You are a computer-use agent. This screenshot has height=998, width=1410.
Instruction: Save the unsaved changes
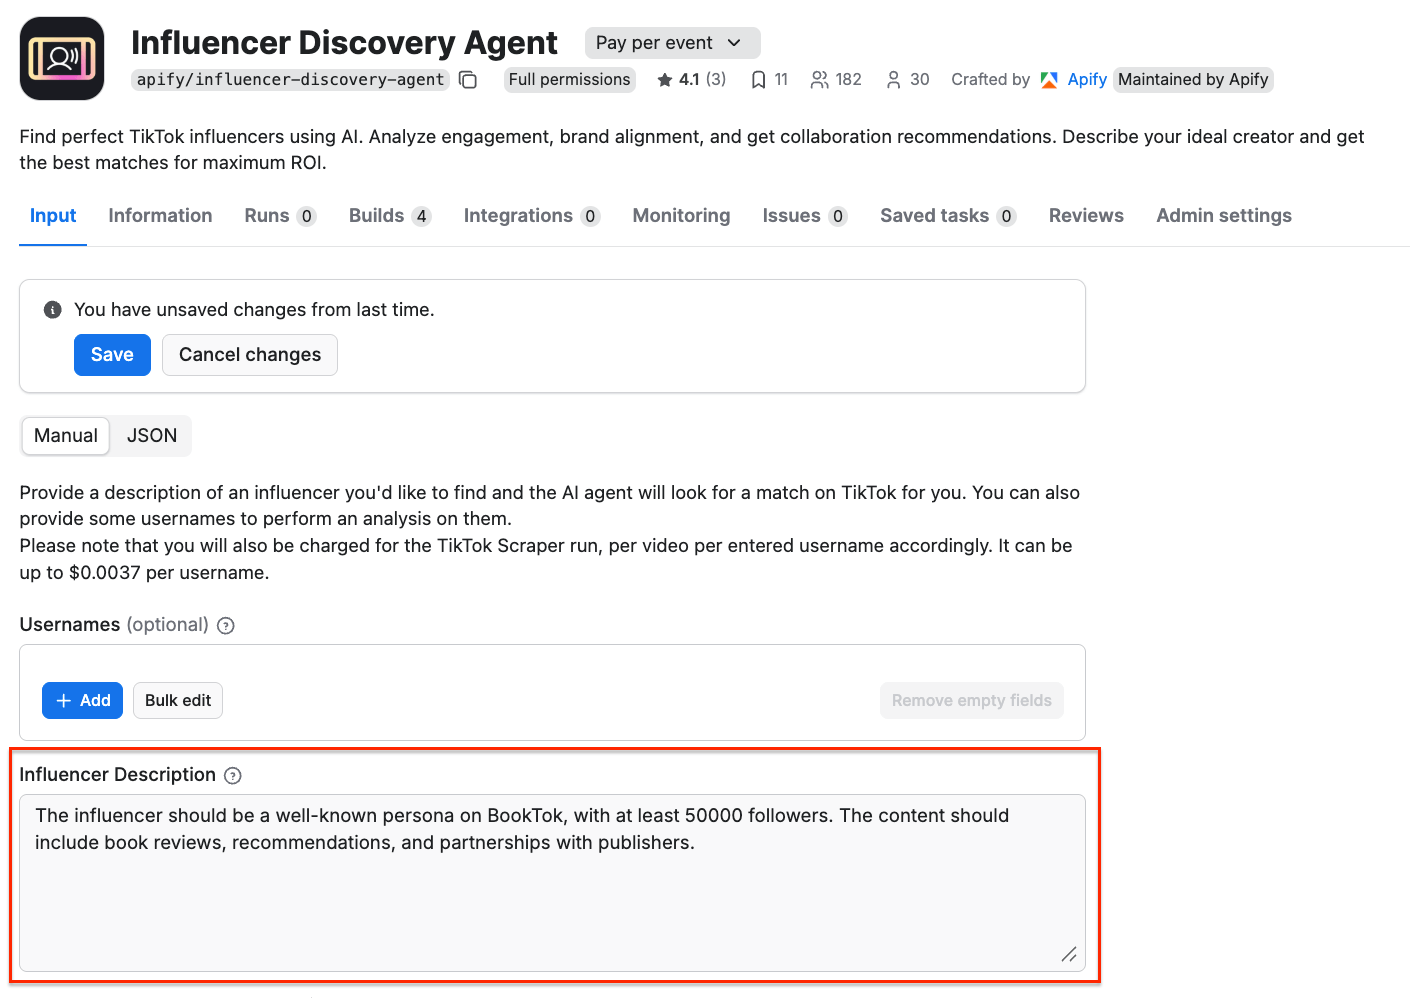pyautogui.click(x=112, y=355)
